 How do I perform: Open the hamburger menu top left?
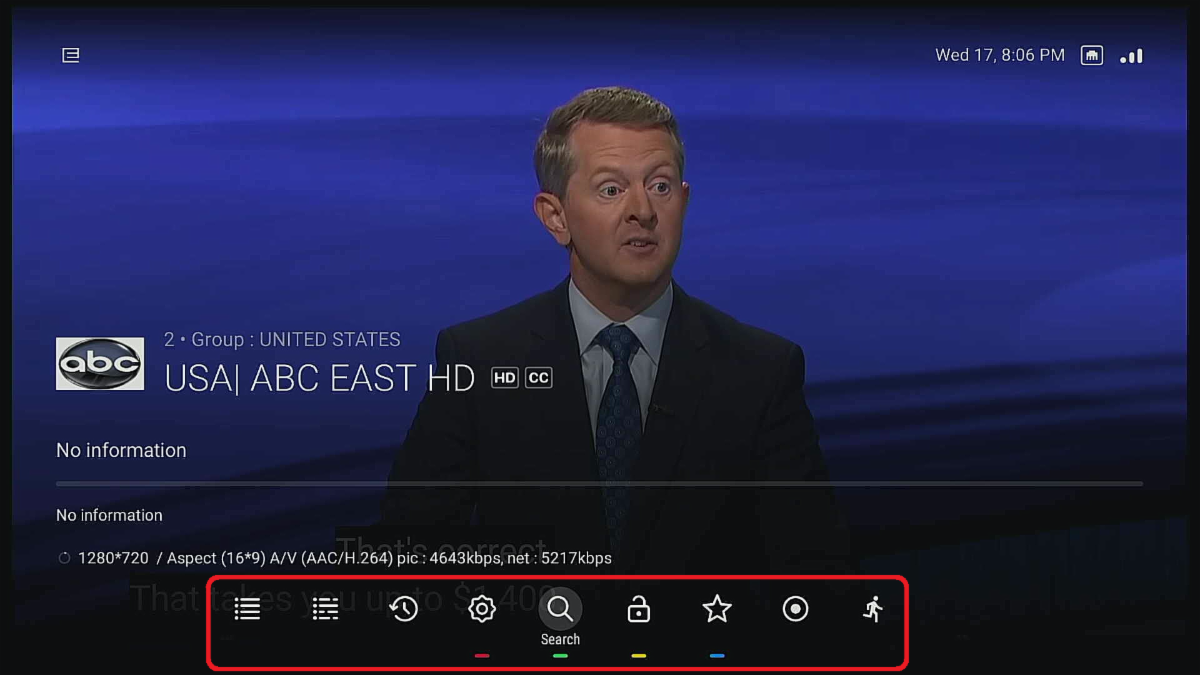tap(70, 54)
